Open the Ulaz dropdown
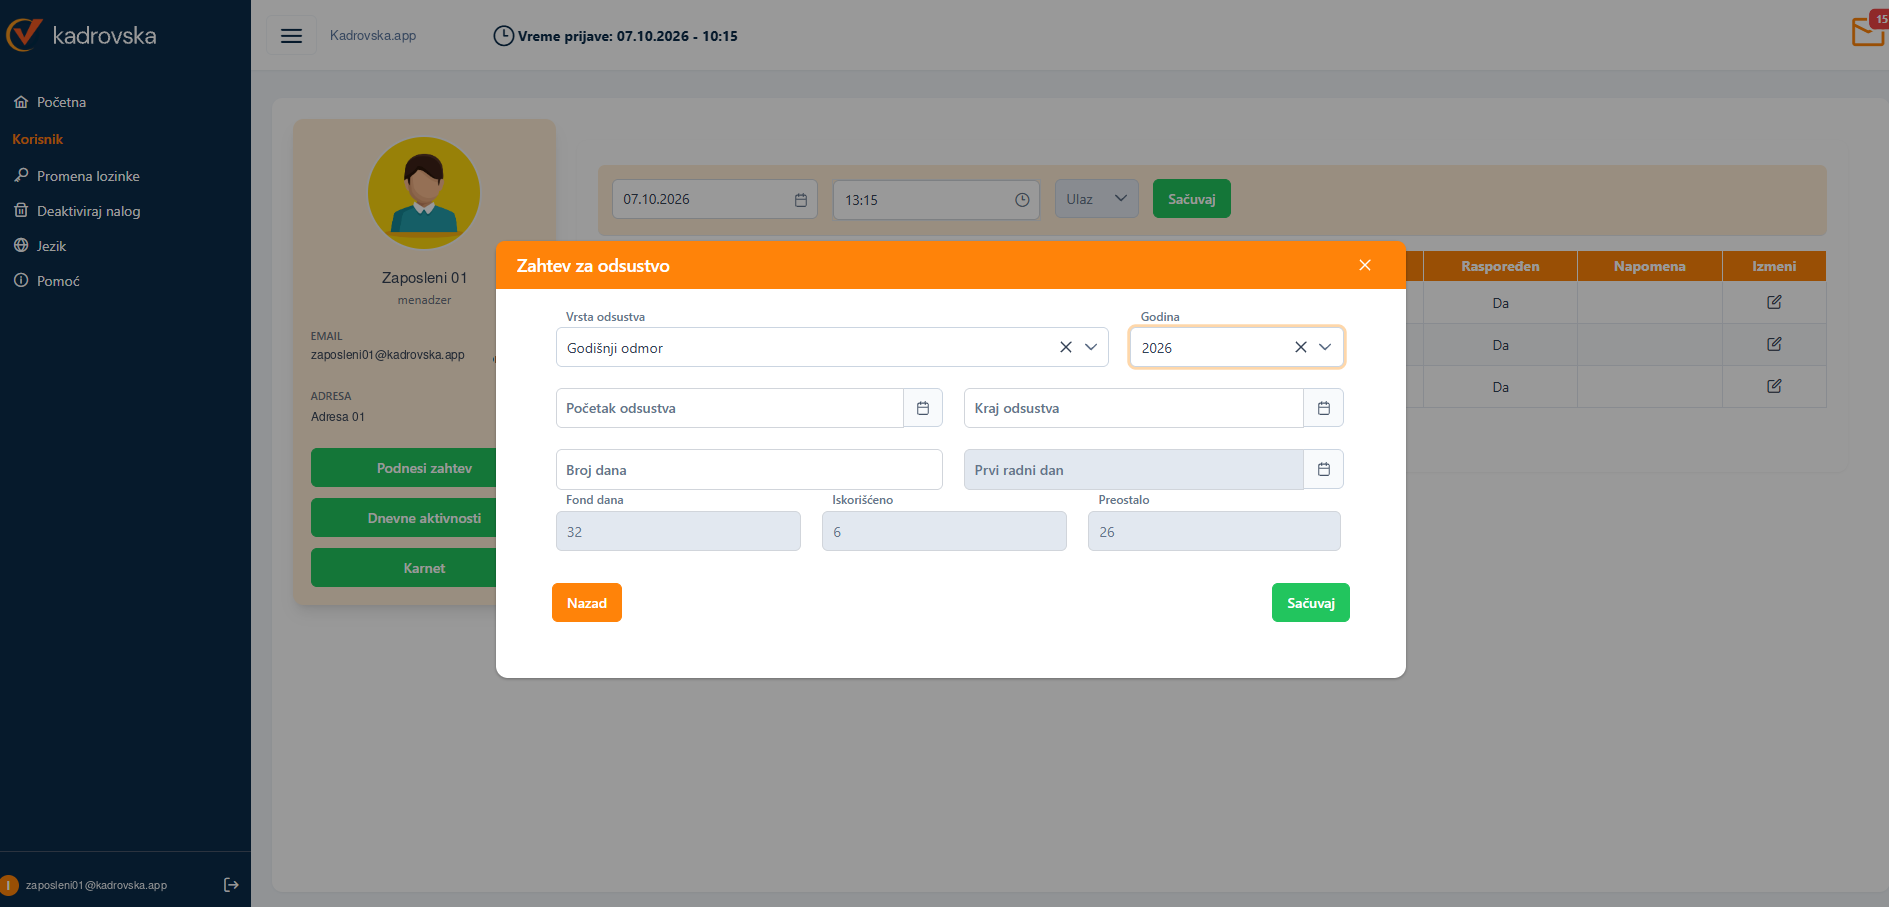This screenshot has height=907, width=1889. click(1097, 199)
